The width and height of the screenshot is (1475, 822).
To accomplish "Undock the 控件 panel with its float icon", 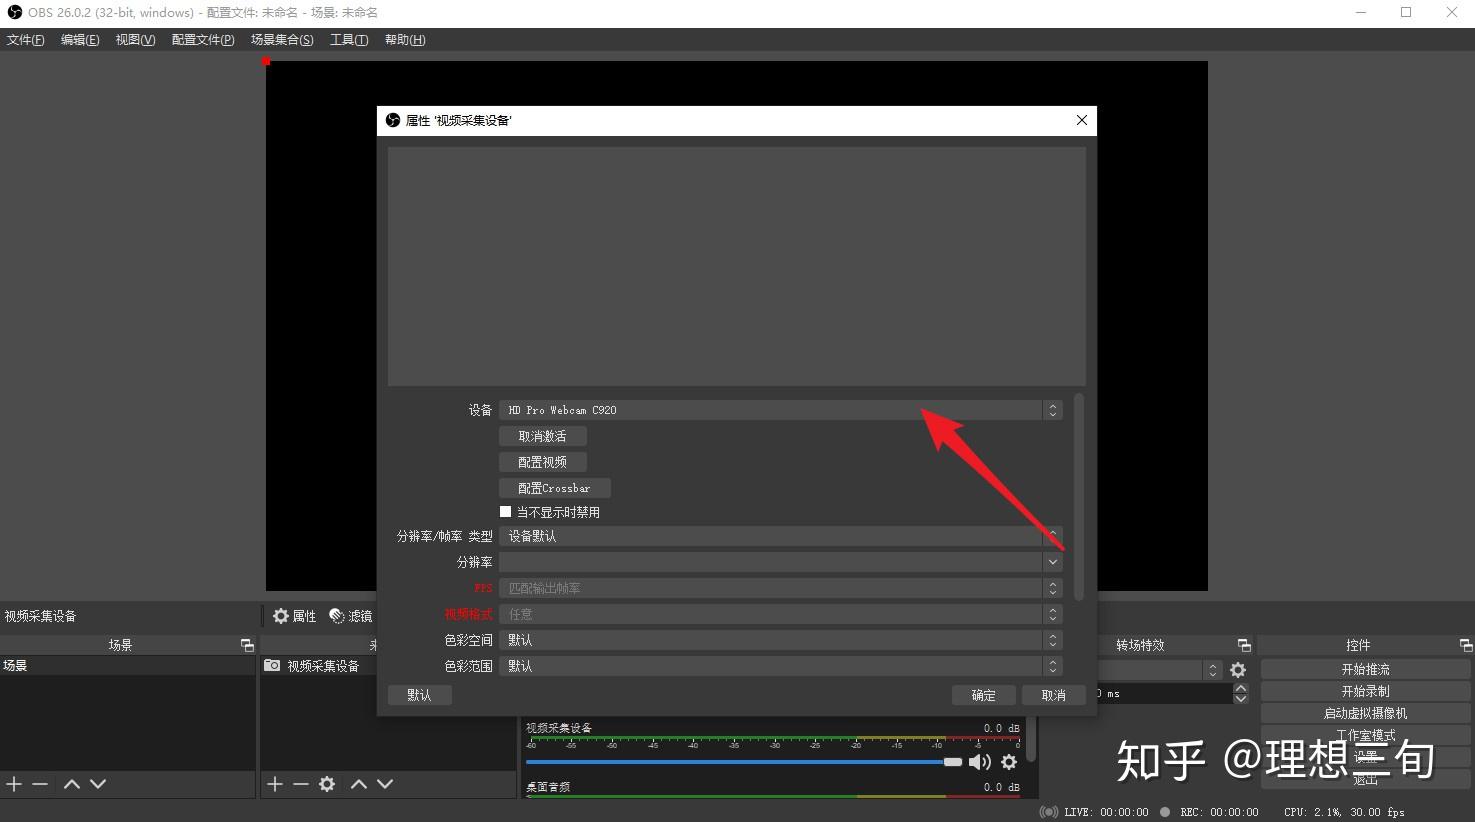I will pyautogui.click(x=1466, y=645).
